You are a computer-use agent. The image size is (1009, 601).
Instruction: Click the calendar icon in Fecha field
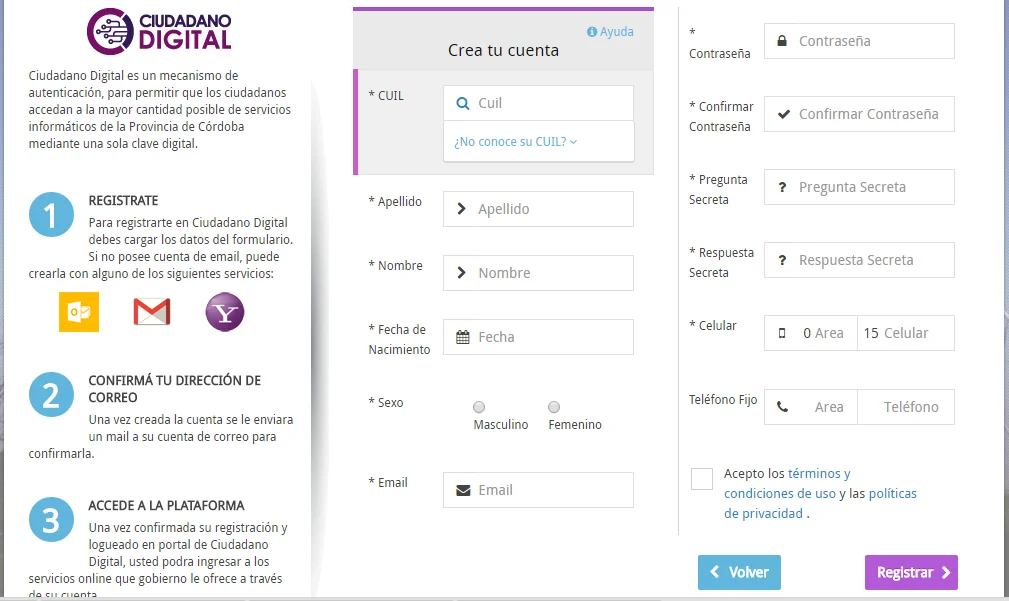tap(463, 337)
